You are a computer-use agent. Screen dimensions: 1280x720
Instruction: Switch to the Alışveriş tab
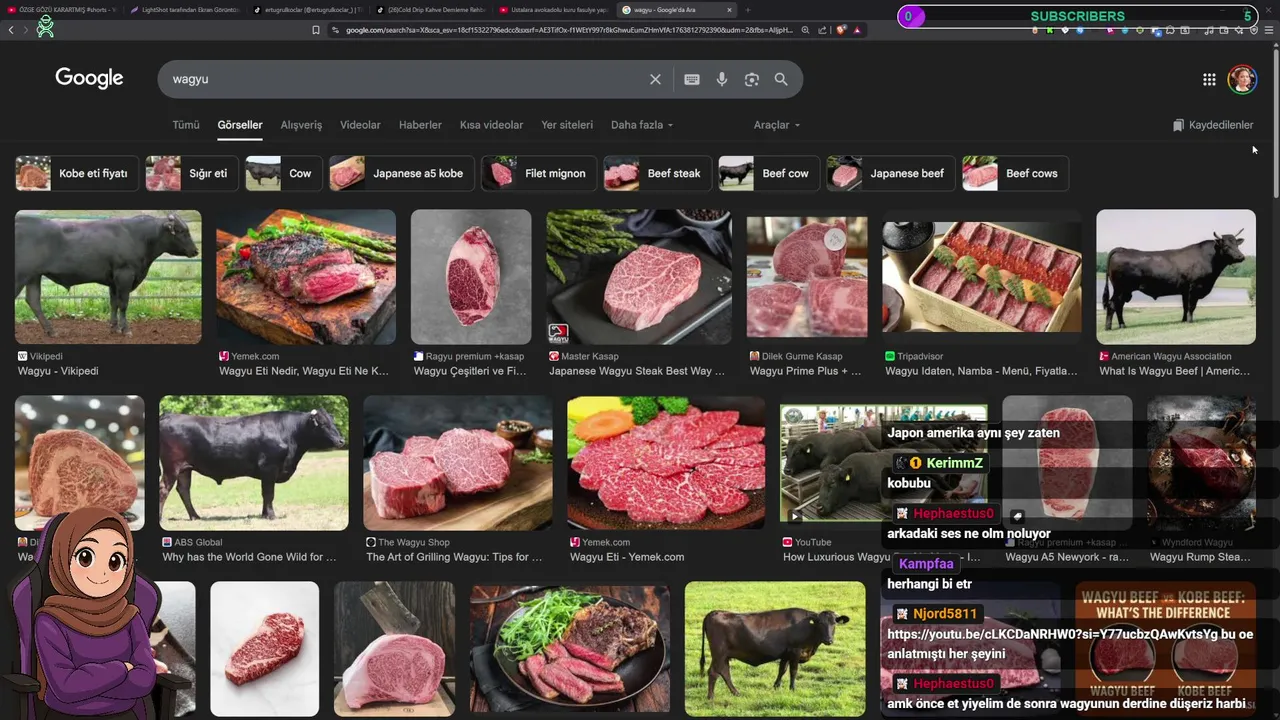pyautogui.click(x=301, y=125)
